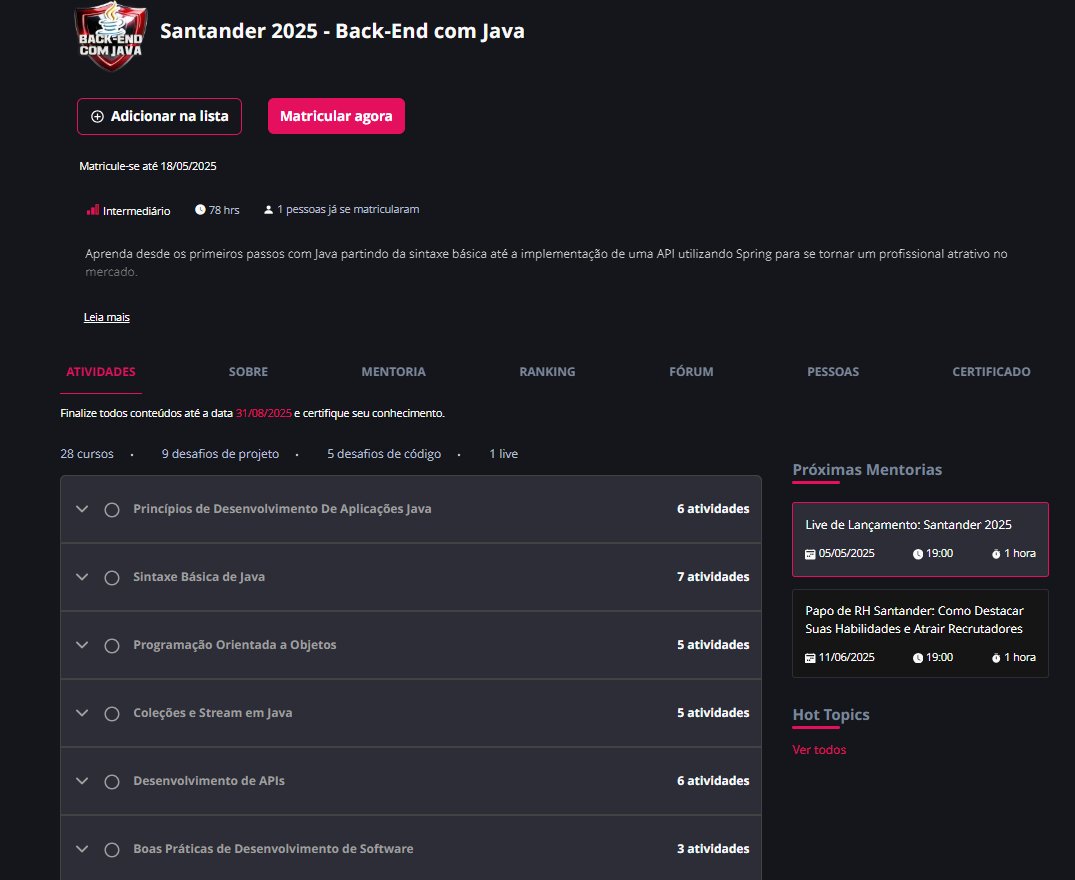The image size is (1075, 880).
Task: Open the ATIVIDADES tab
Action: (101, 371)
